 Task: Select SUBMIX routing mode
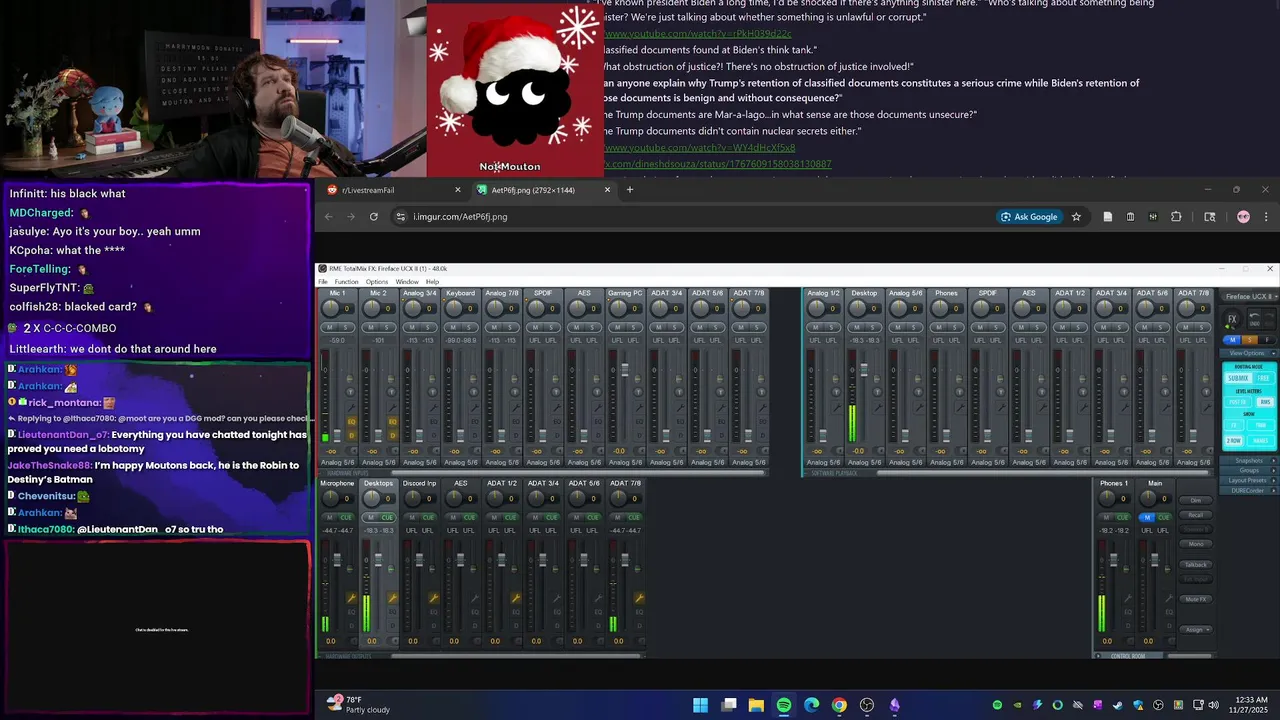[x=1238, y=378]
